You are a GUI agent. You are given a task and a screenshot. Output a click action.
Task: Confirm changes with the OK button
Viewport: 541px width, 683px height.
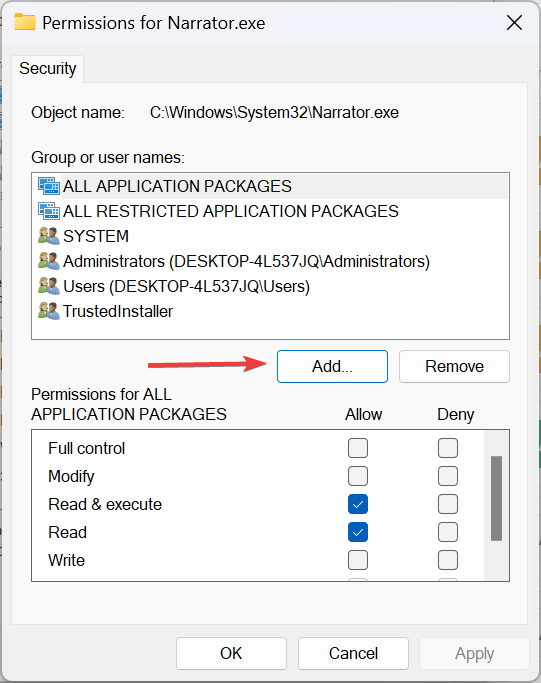tap(231, 653)
